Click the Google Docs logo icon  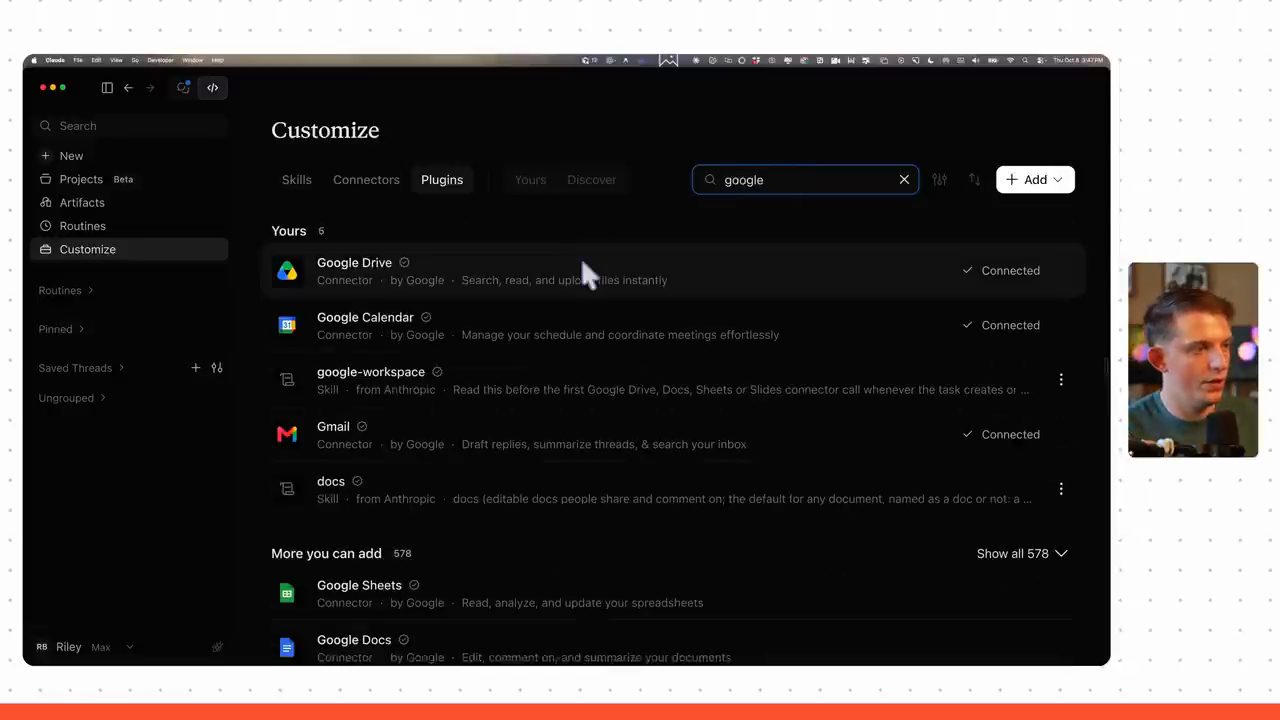coord(287,648)
